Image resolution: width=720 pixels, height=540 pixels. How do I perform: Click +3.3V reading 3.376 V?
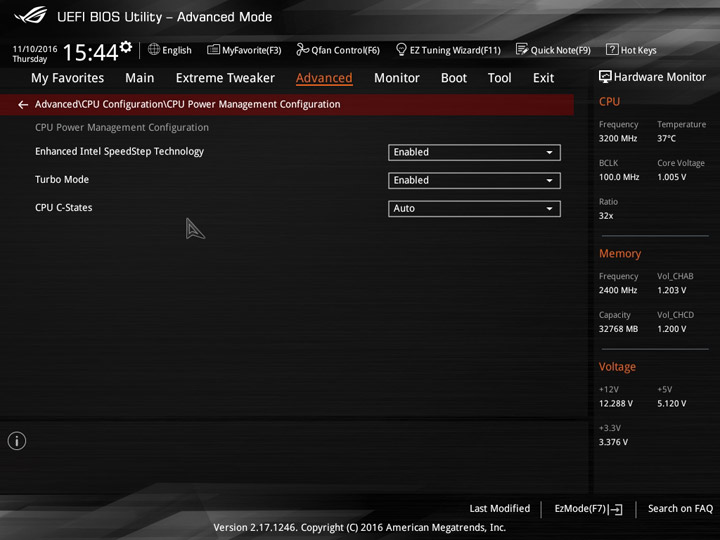(x=613, y=442)
